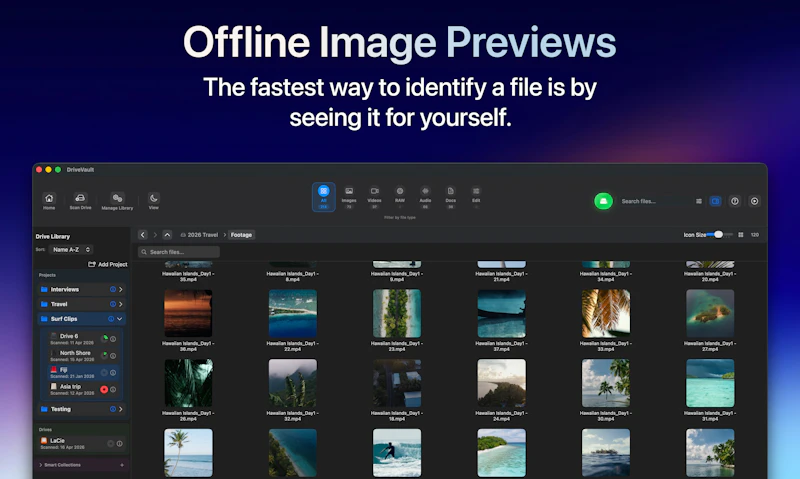Expand the Travel project chevron

(x=121, y=304)
